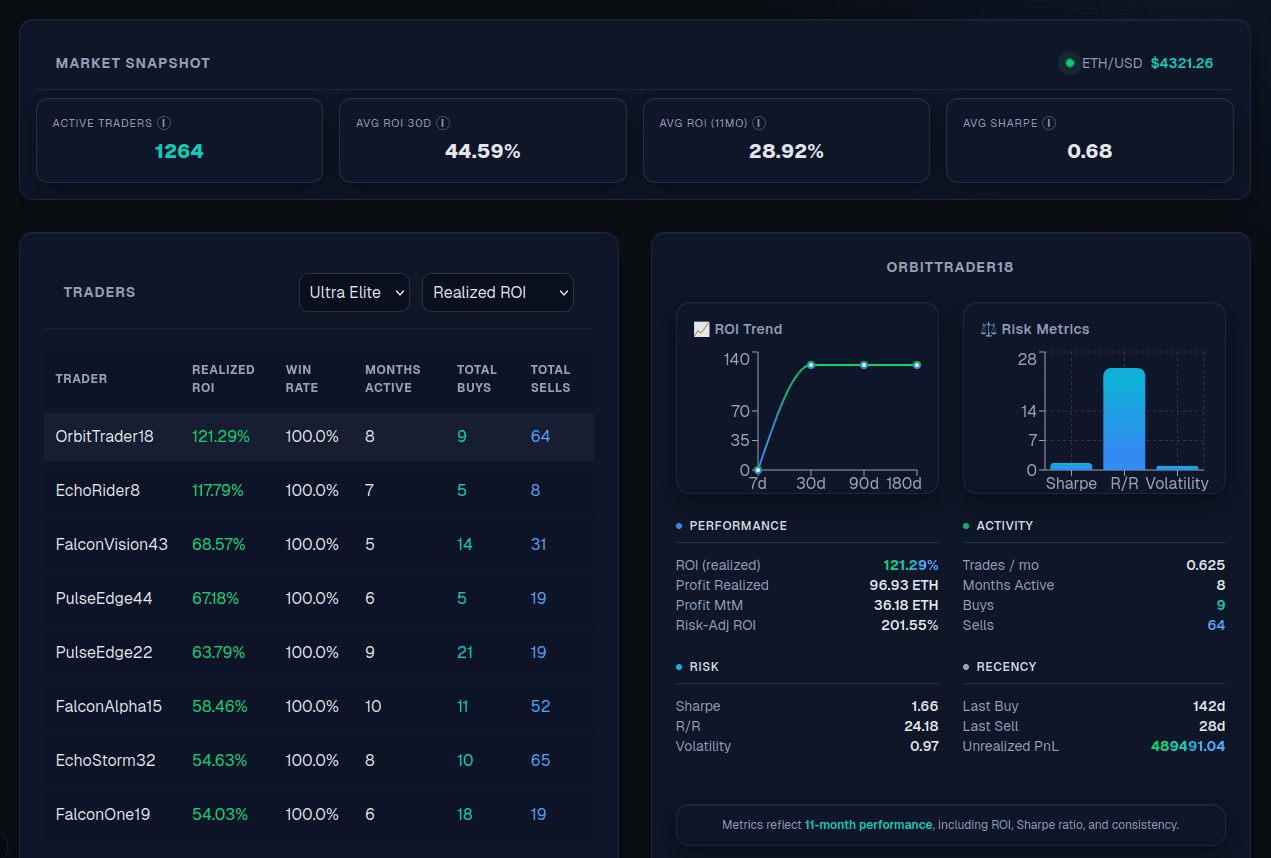Screen dimensions: 1271x858
Task: Click the 30d point on ROI Trend
Action: (811, 365)
